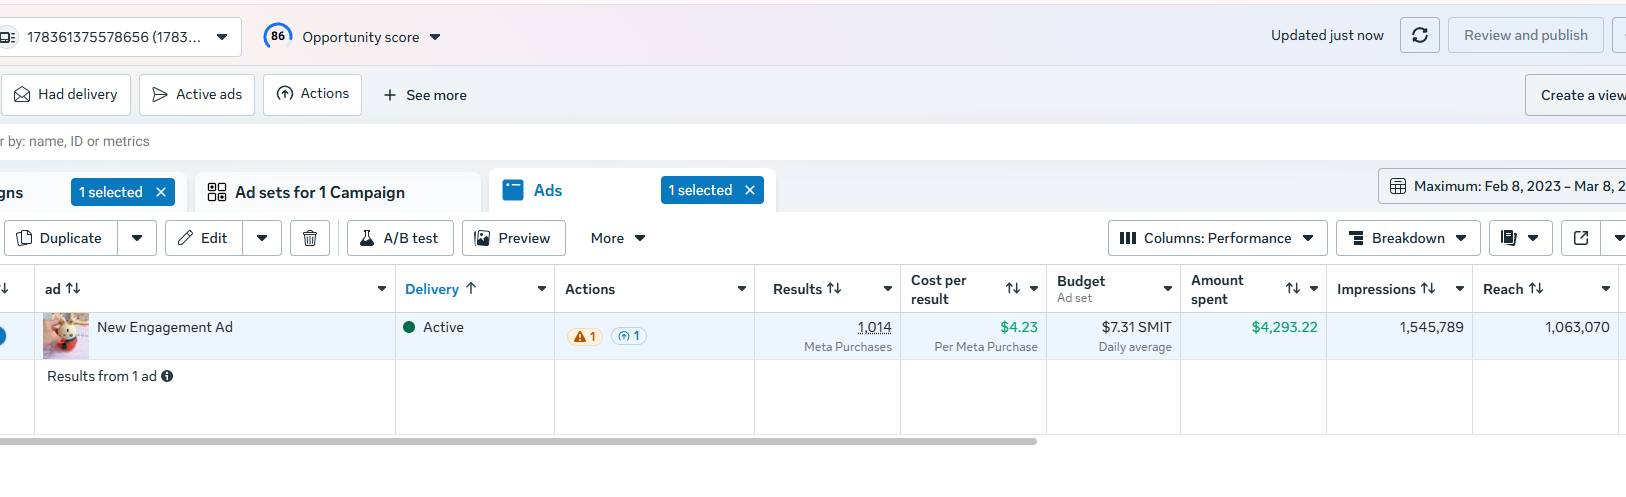The width and height of the screenshot is (1626, 497).
Task: Click the export share icon button
Action: click(1581, 238)
